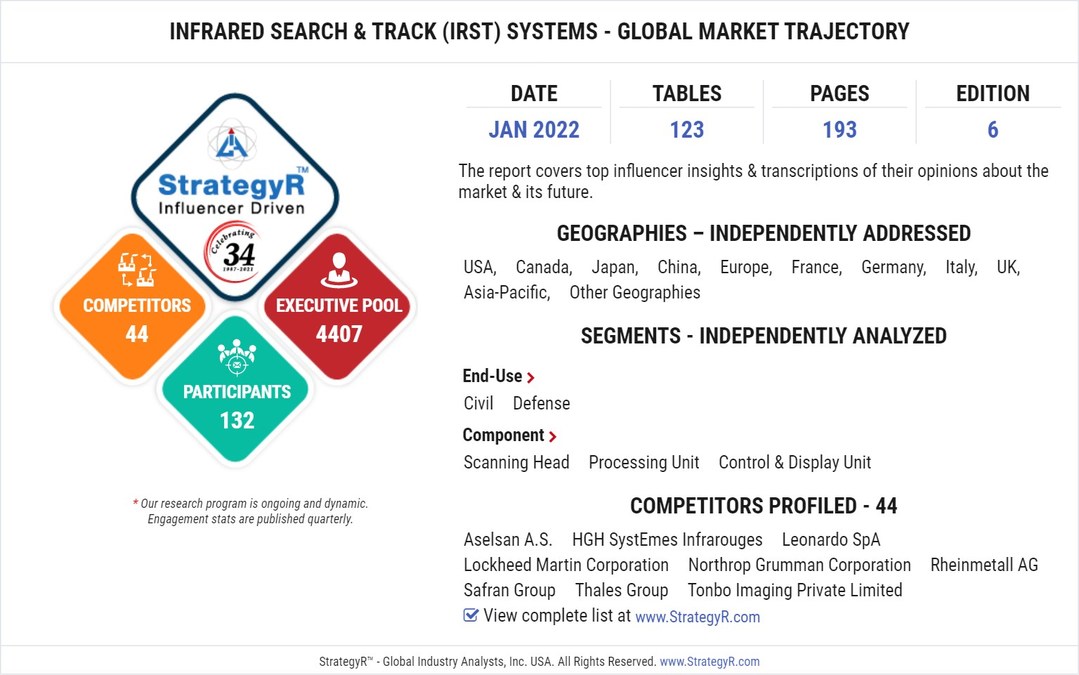Click the Japan geography
Viewport: 1079px width, 675px height.
(x=615, y=267)
